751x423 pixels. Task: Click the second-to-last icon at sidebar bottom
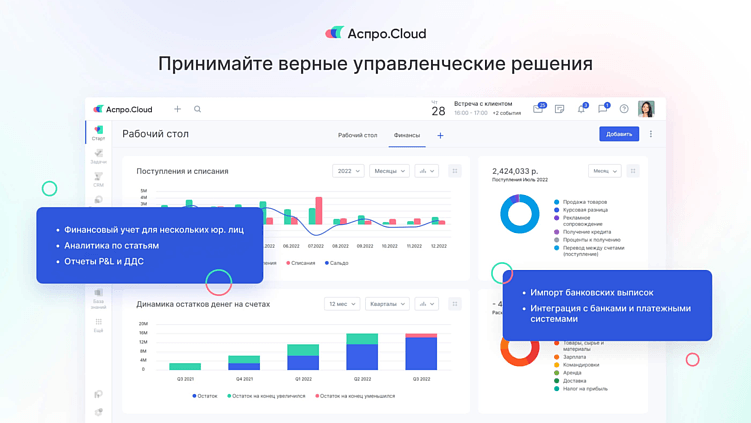tap(98, 394)
